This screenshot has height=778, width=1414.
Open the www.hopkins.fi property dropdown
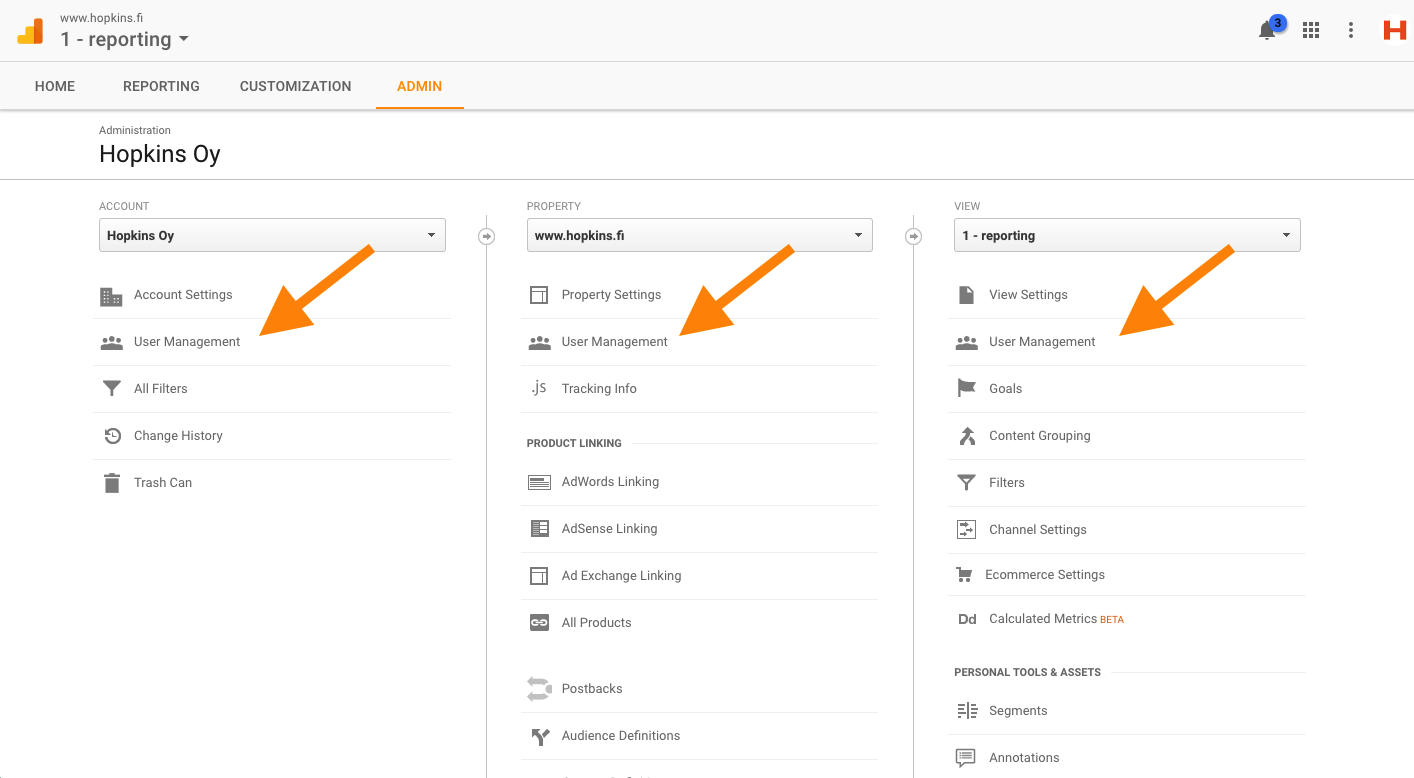(700, 236)
